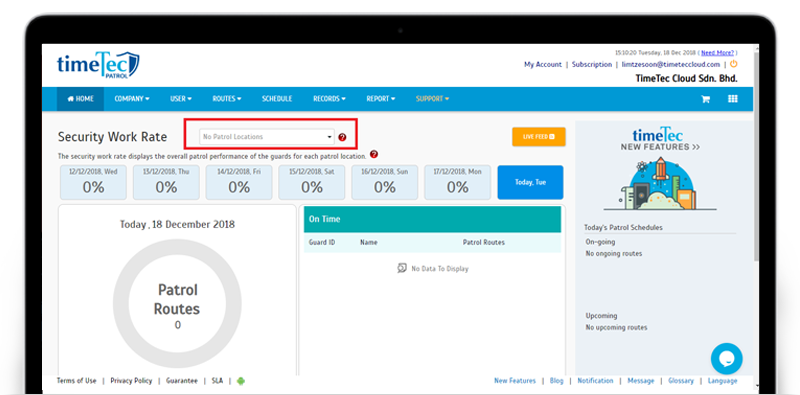Open the Subscription link
The image size is (800, 395).
(x=592, y=65)
